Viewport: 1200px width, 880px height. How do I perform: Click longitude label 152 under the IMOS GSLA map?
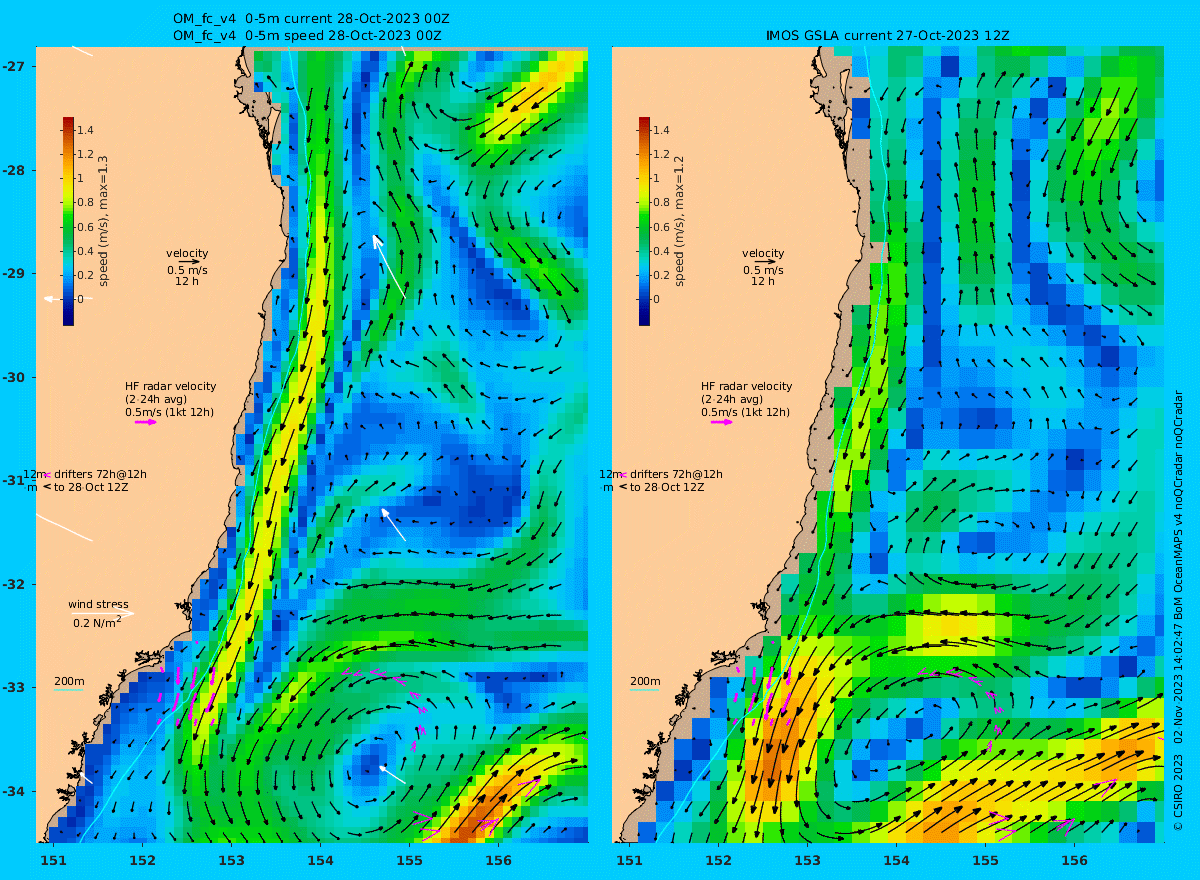click(x=718, y=859)
